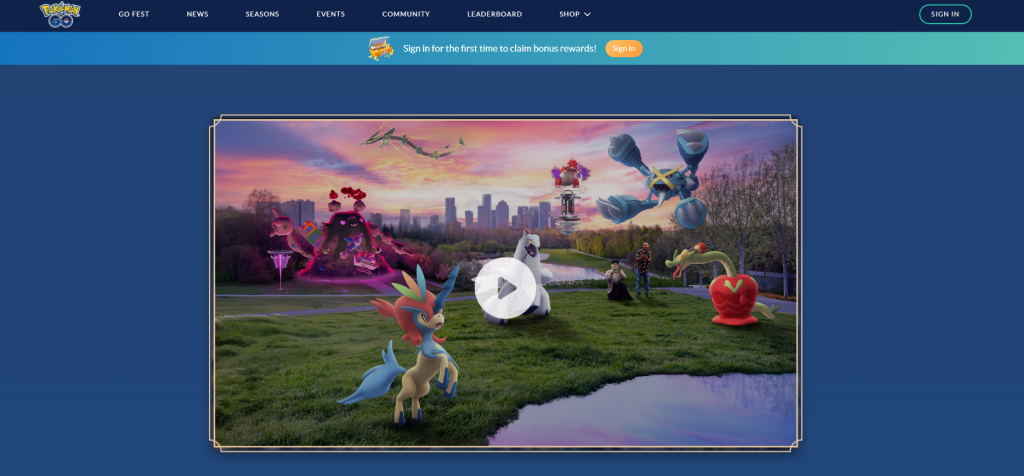The image size is (1024, 476).
Task: Click the SIGN IN outlined button
Action: click(x=945, y=14)
